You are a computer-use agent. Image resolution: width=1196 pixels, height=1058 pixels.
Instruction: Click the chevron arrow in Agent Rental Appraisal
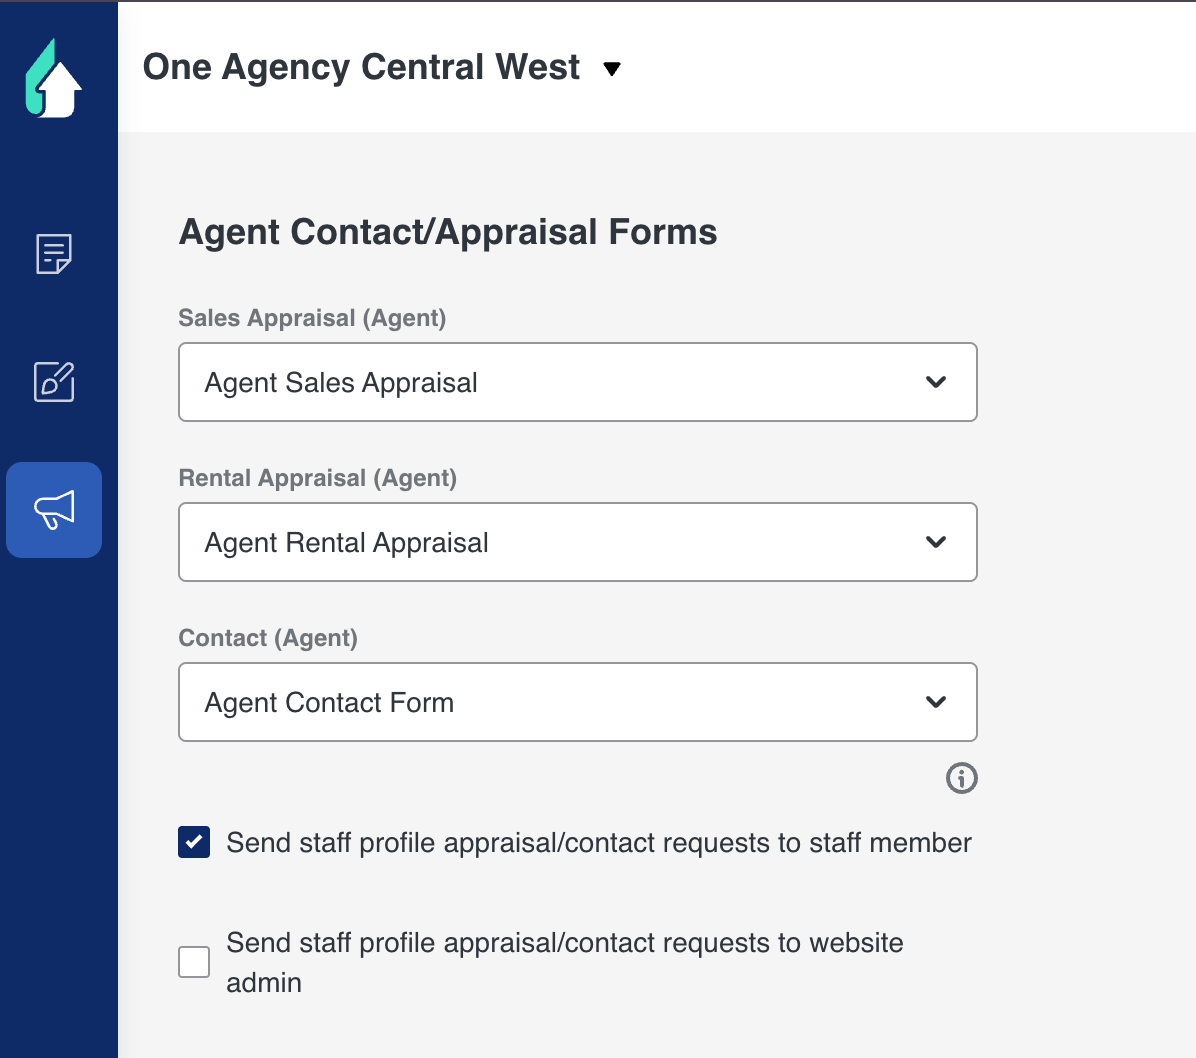point(936,542)
